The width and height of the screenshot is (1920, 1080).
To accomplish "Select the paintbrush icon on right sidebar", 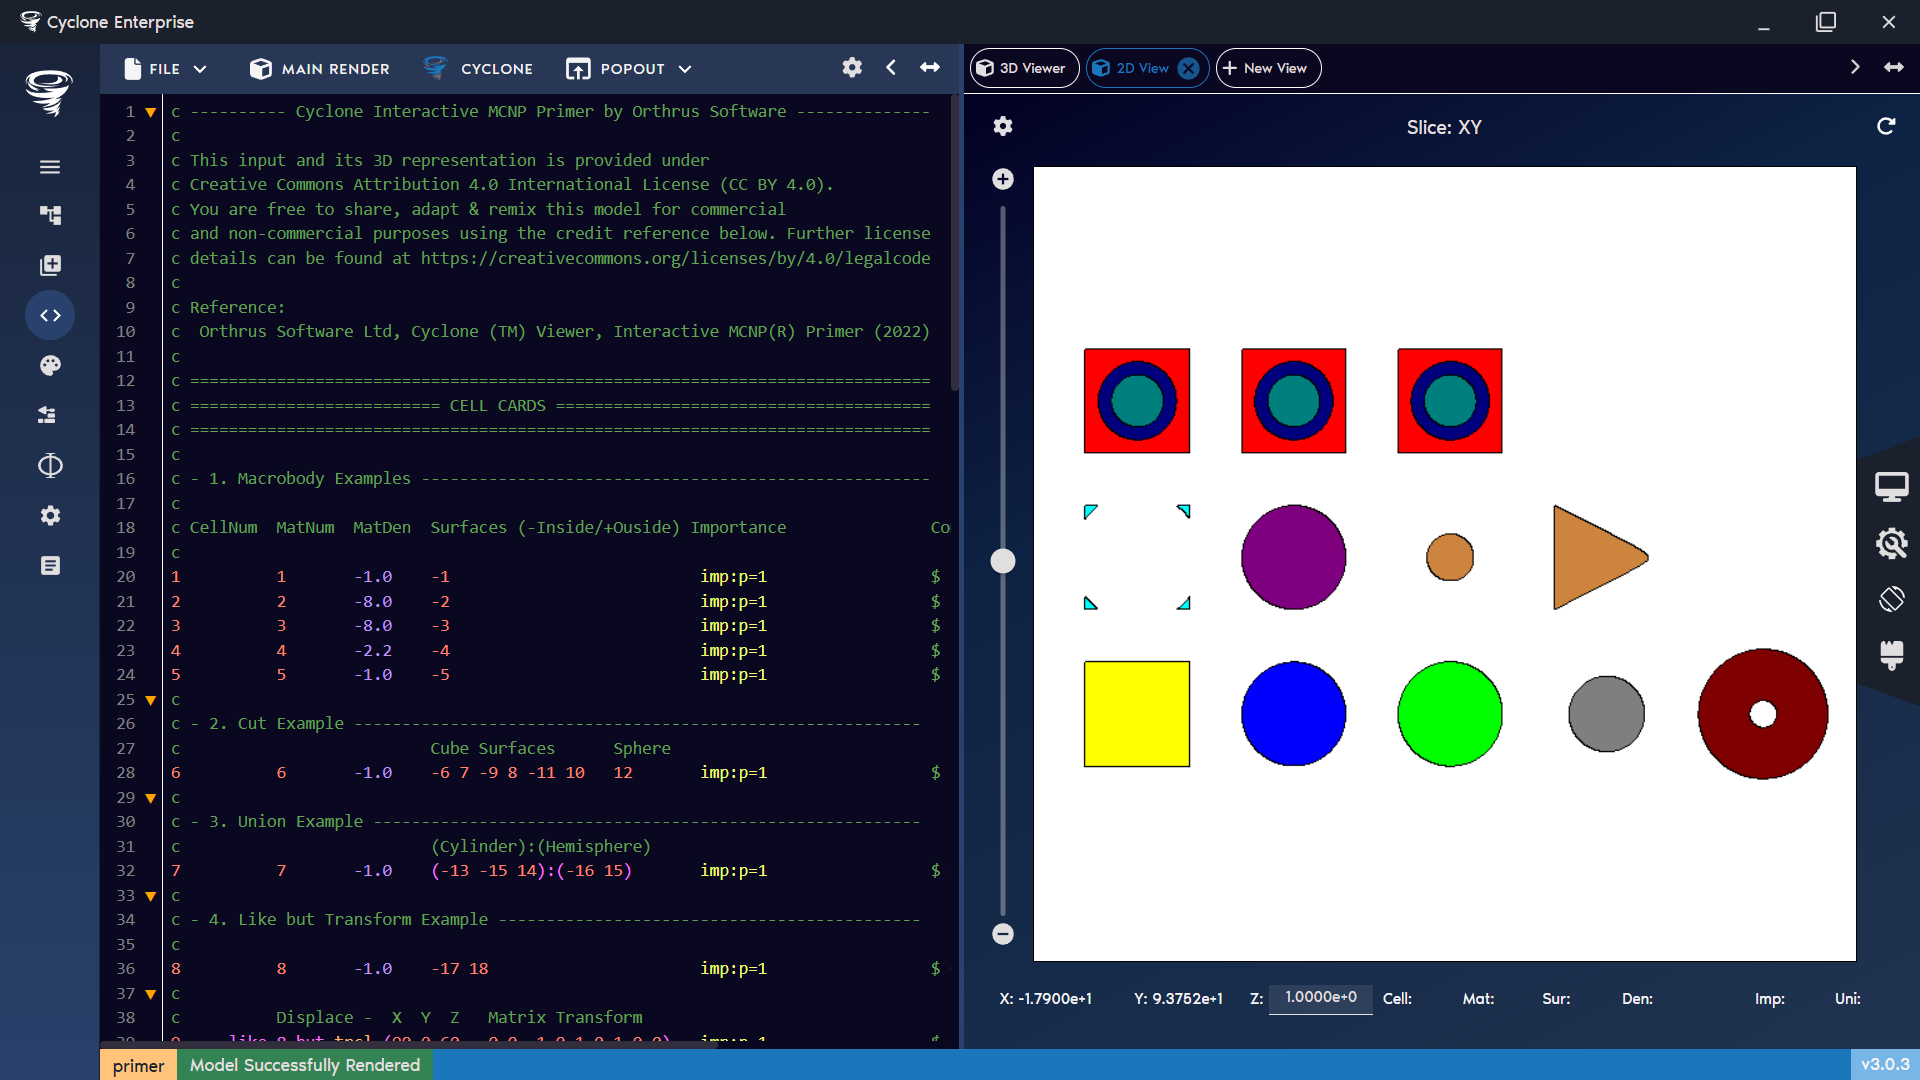I will [1893, 657].
